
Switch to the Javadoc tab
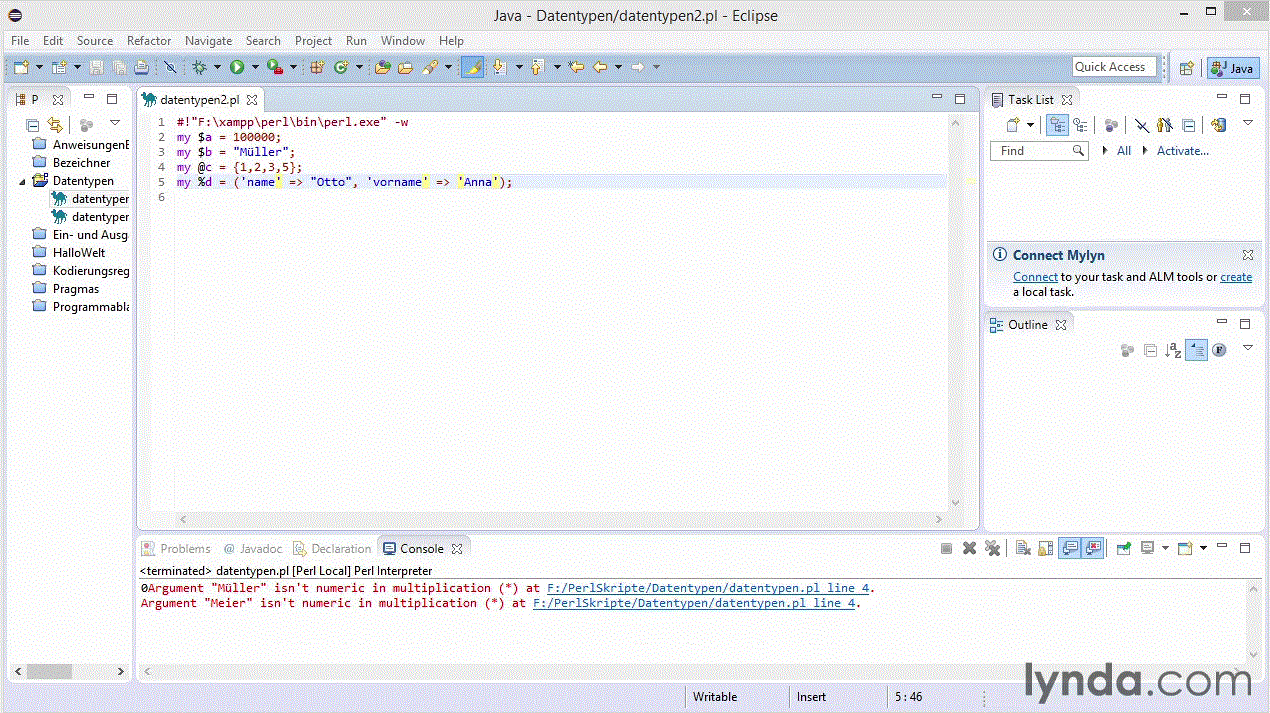pyautogui.click(x=253, y=549)
